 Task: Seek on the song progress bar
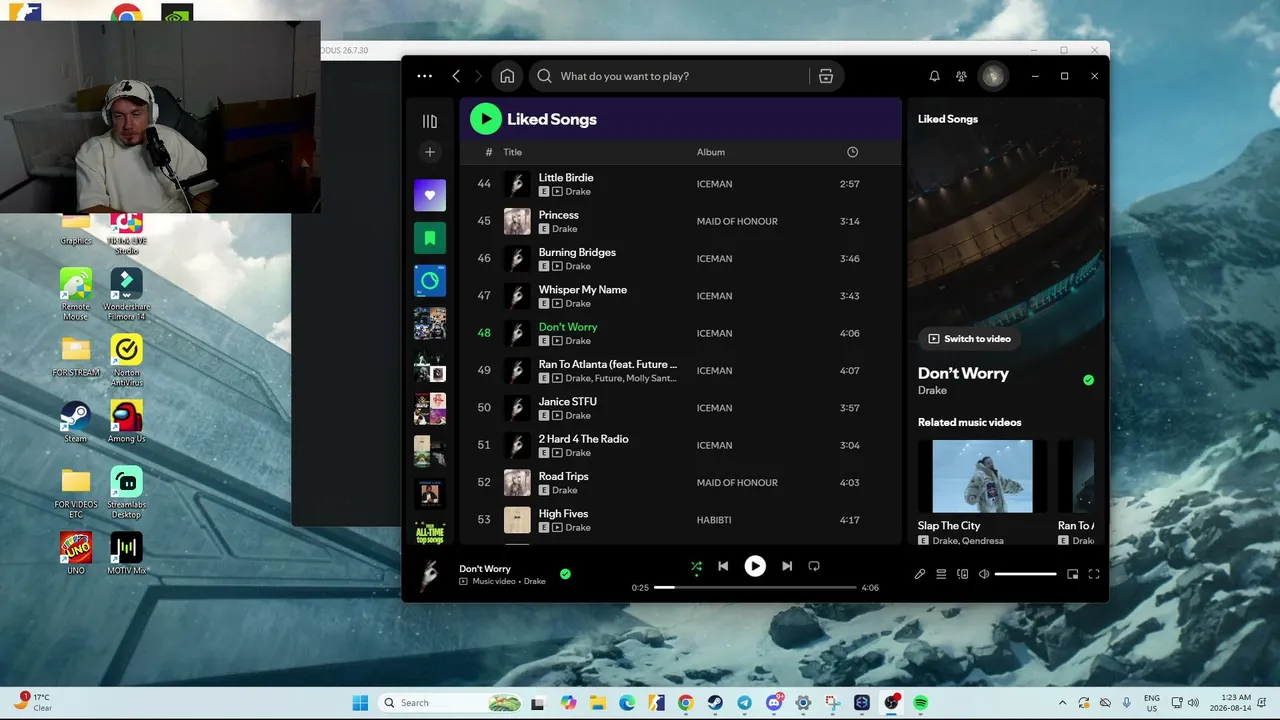[x=755, y=588]
